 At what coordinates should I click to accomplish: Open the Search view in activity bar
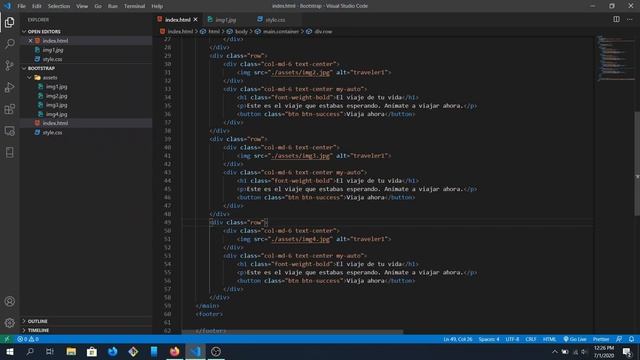tap(9, 43)
